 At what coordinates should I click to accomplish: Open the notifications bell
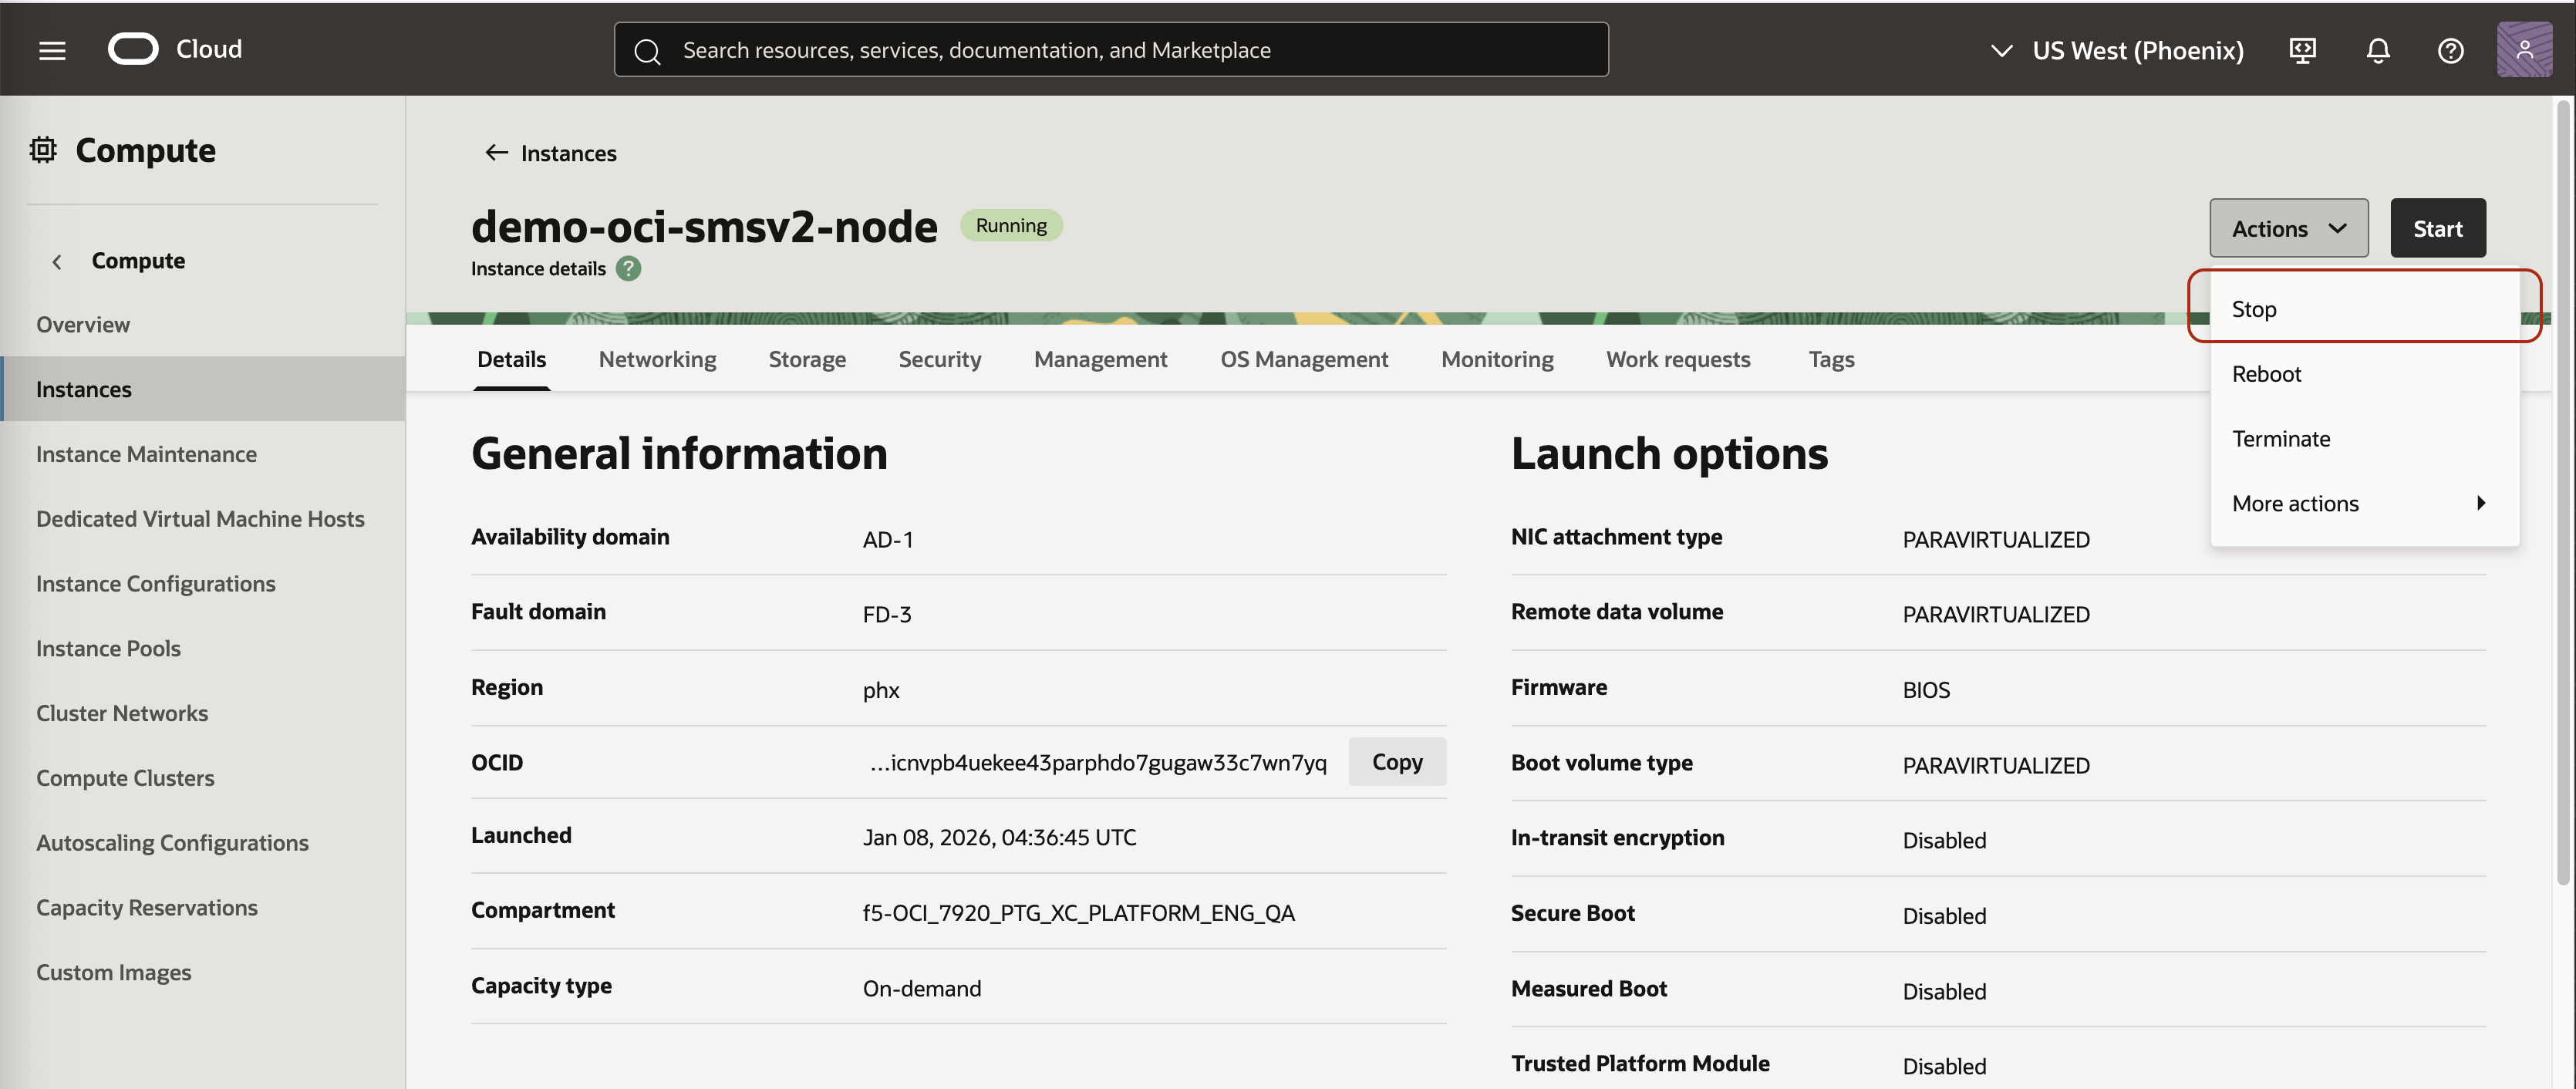(x=2378, y=49)
